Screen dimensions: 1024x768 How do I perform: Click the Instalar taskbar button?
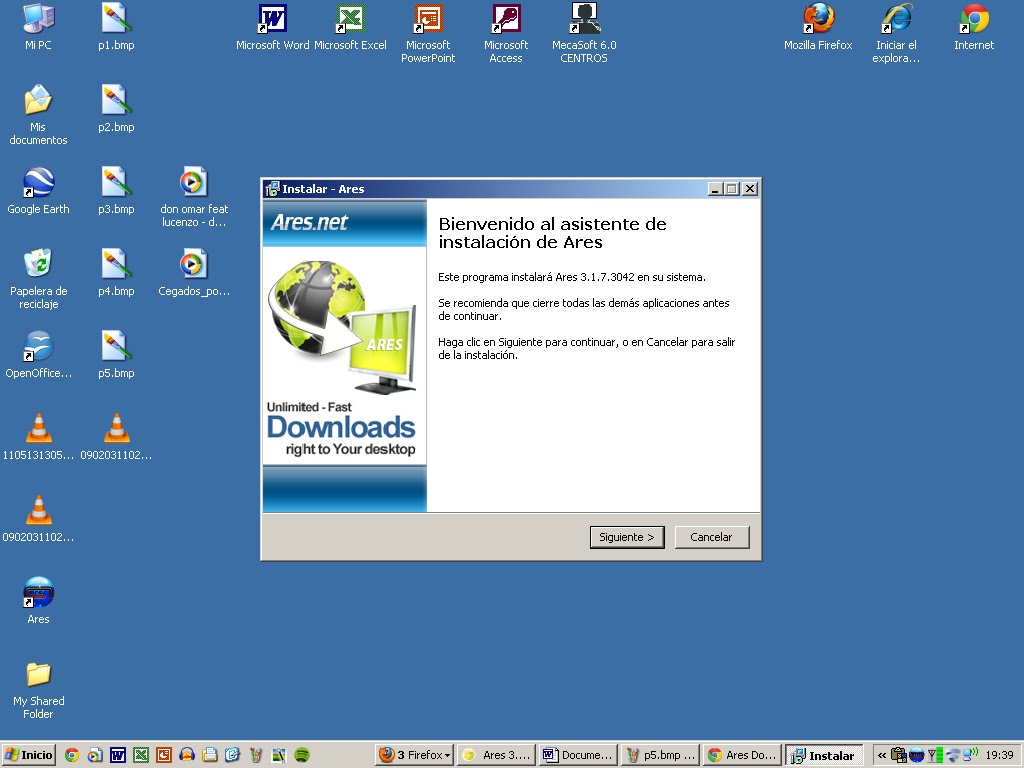824,755
